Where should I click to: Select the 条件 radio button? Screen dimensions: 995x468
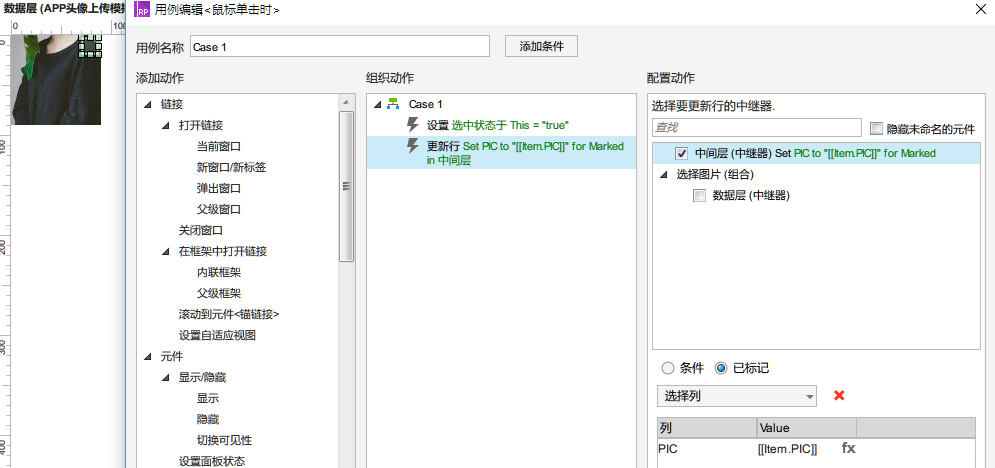667,368
